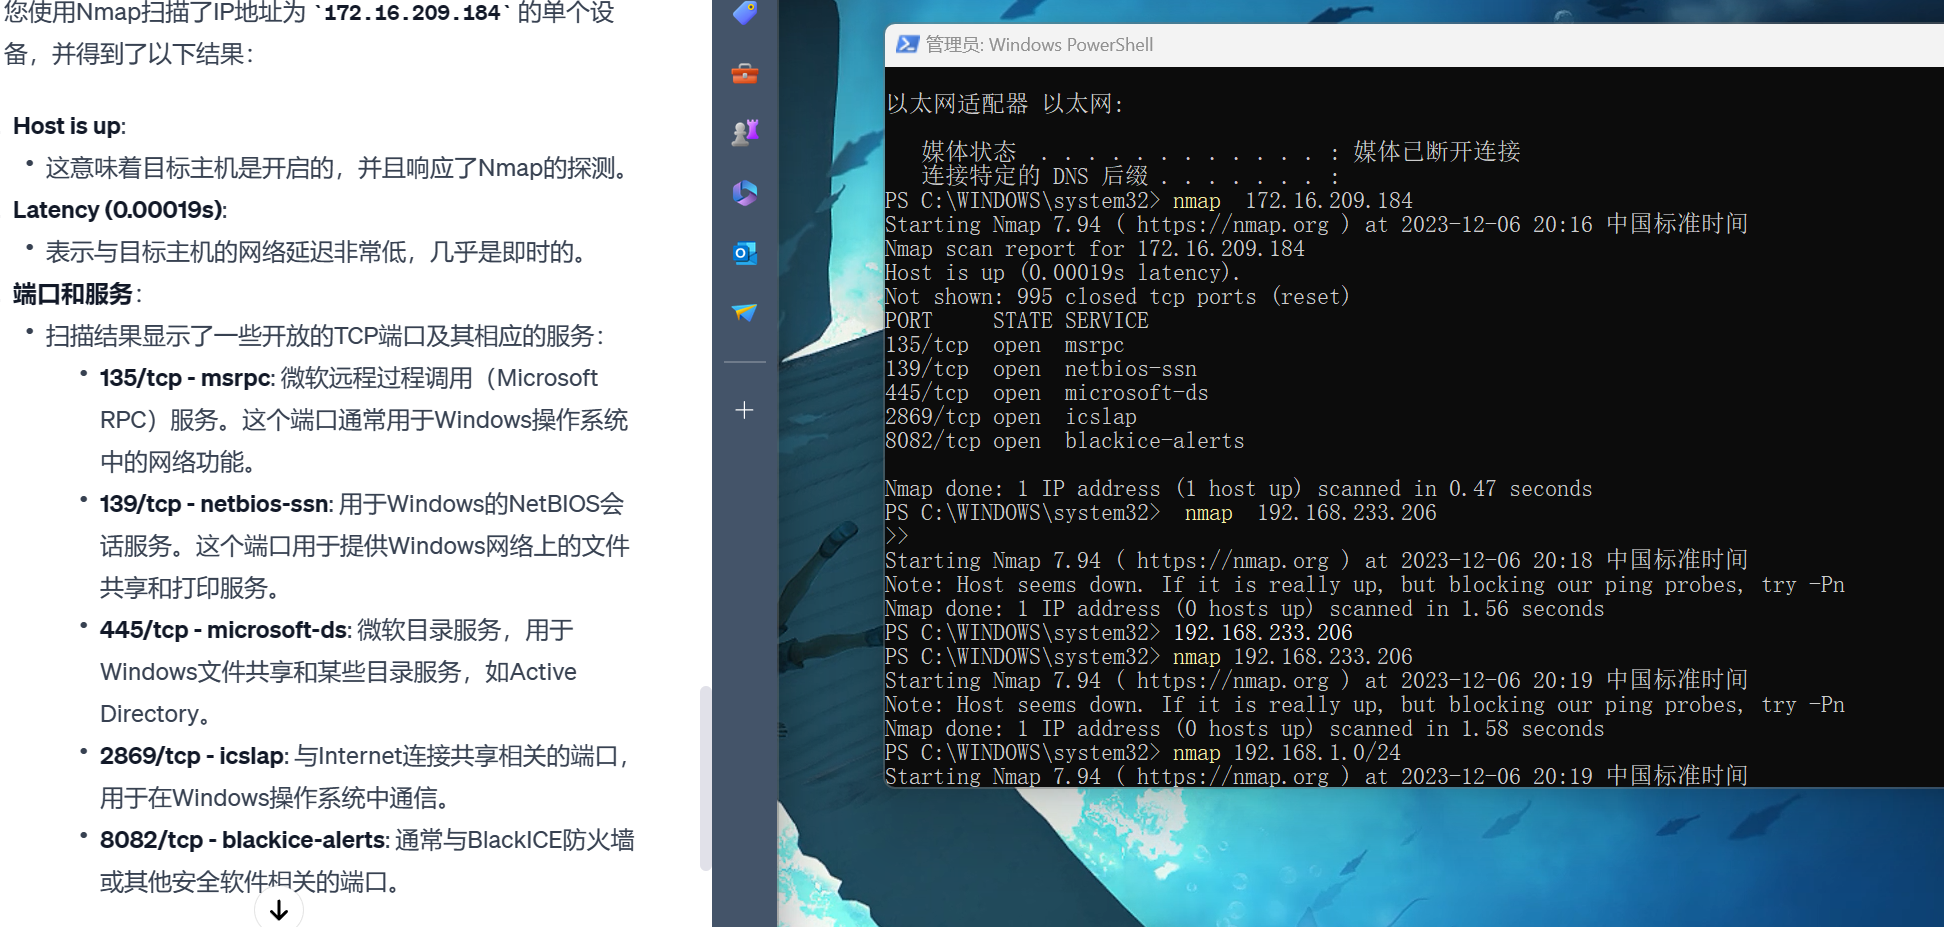Click 'scanned in 1.58 seconds' result line
1944x927 pixels.
[1245, 729]
